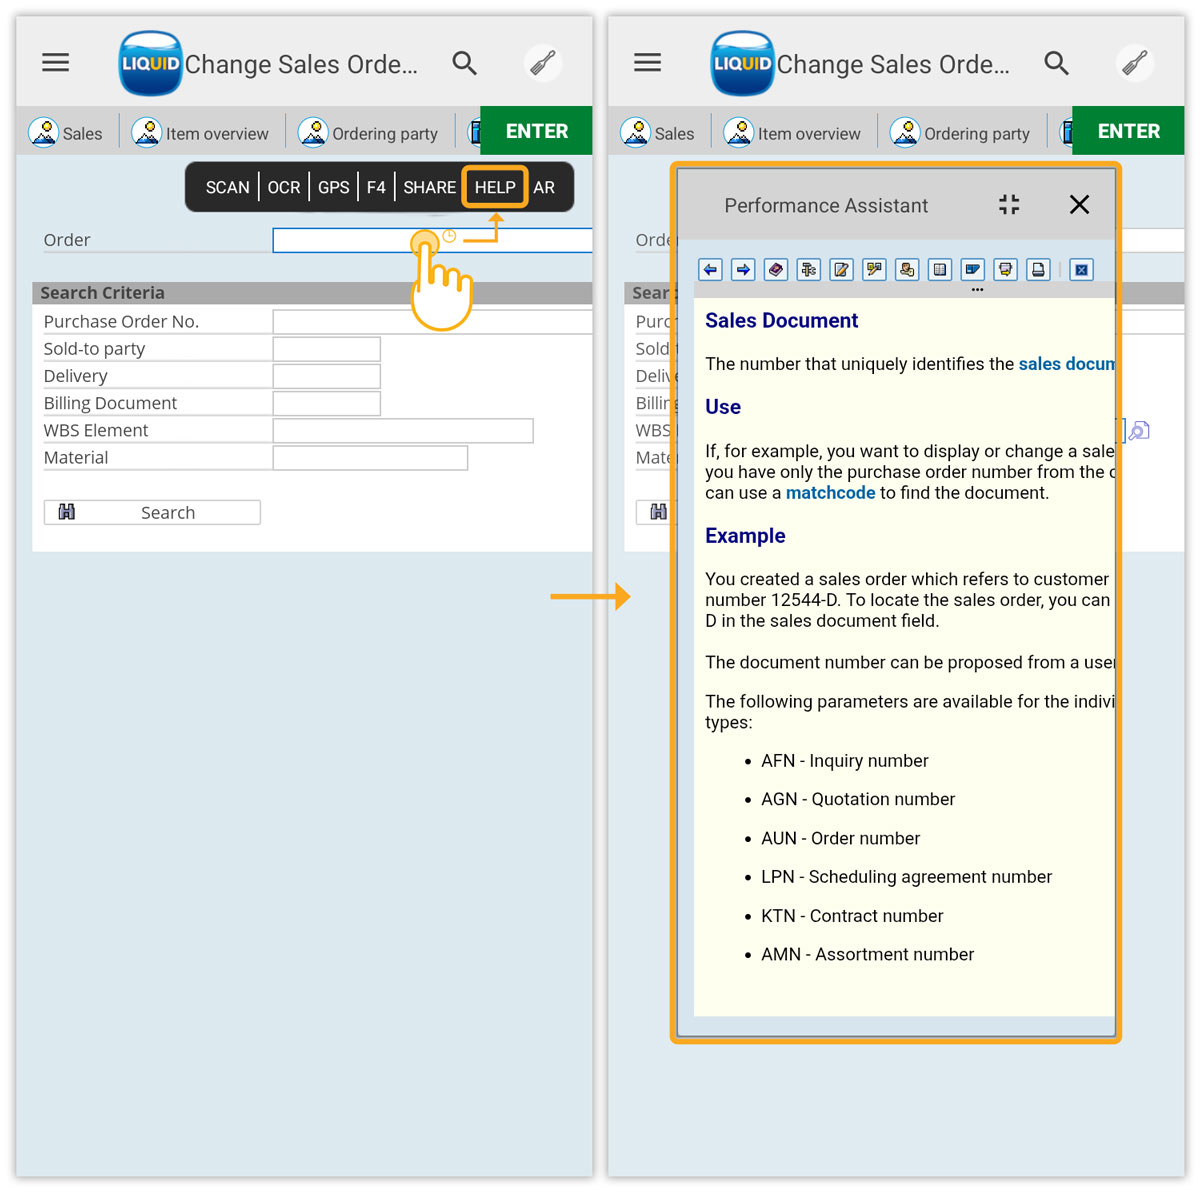
Task: Choose HELP in the black popup toolbar
Action: [495, 187]
